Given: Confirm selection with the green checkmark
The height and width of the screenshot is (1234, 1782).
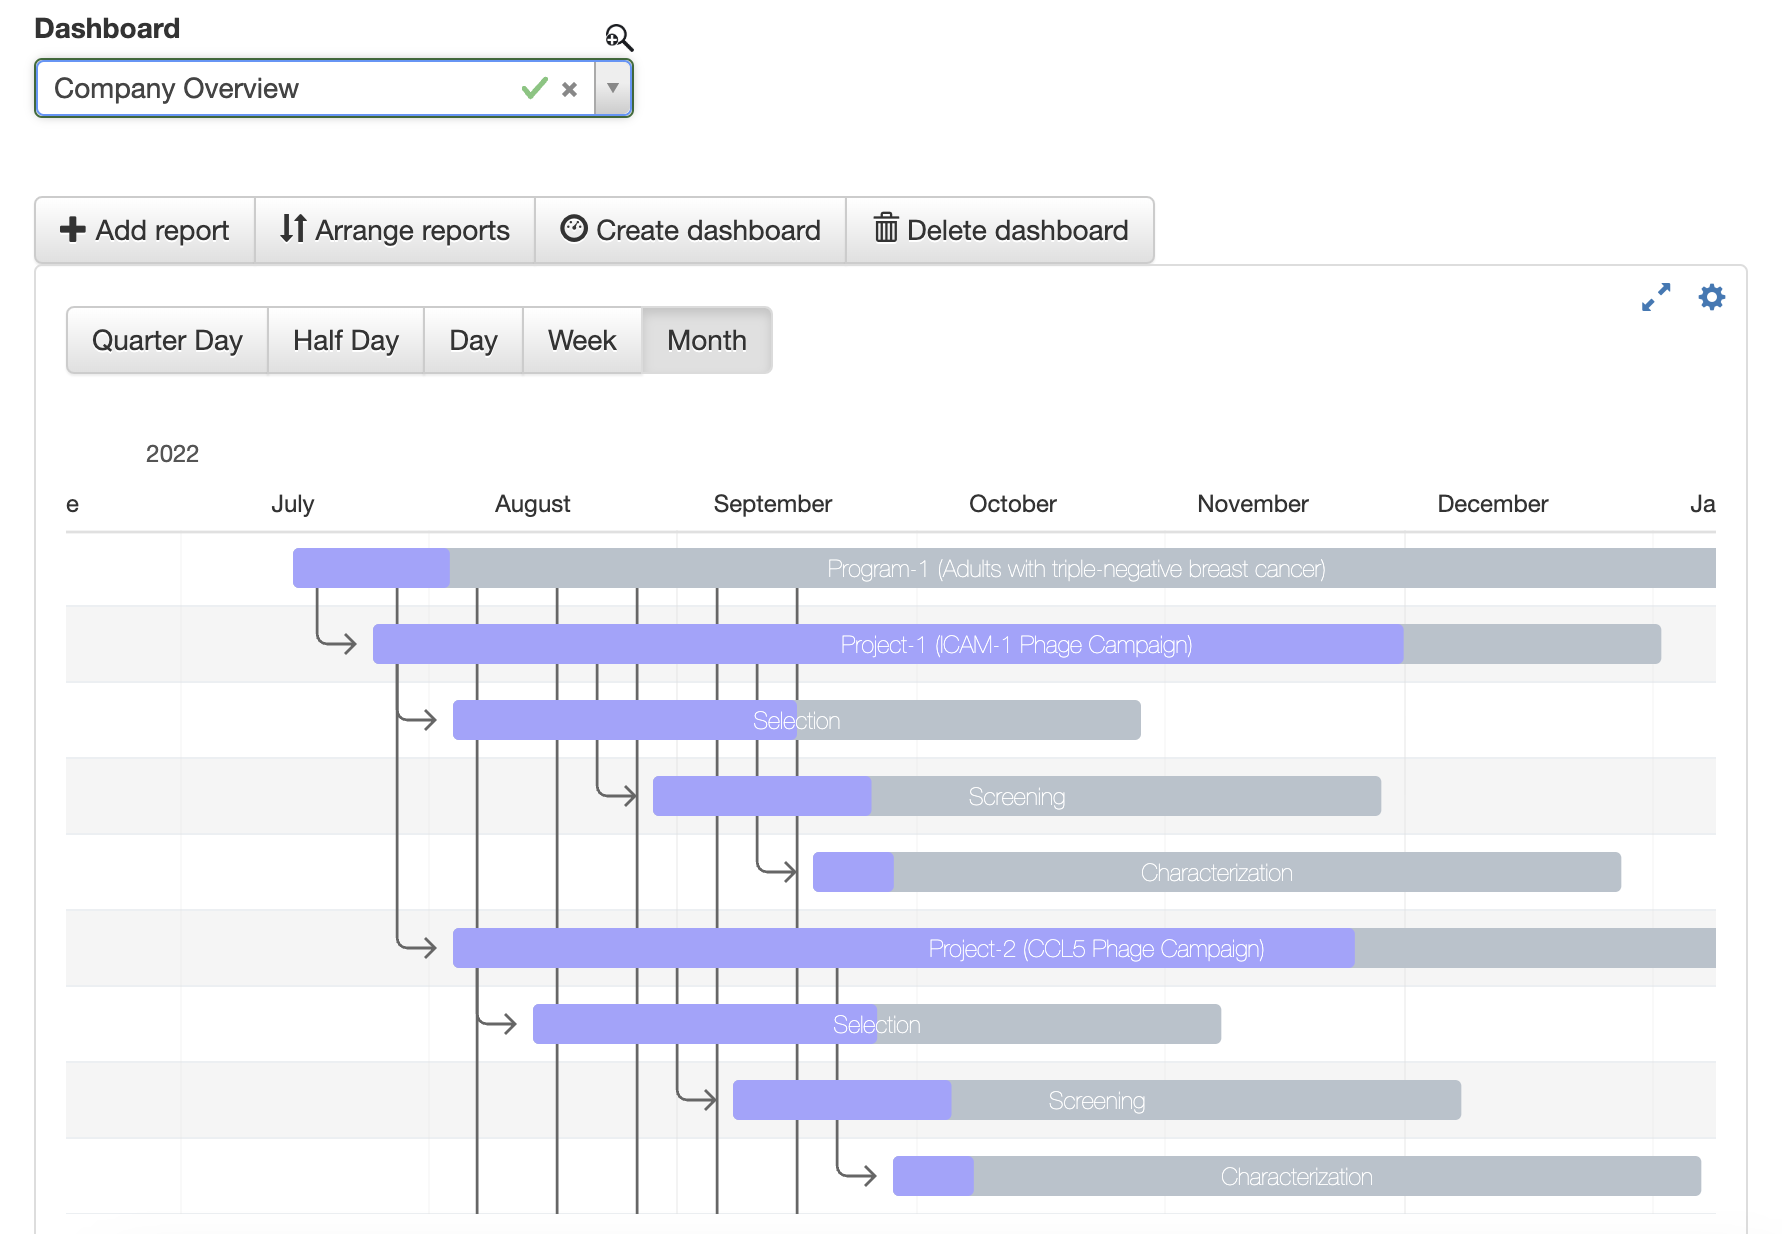Looking at the screenshot, I should 534,89.
